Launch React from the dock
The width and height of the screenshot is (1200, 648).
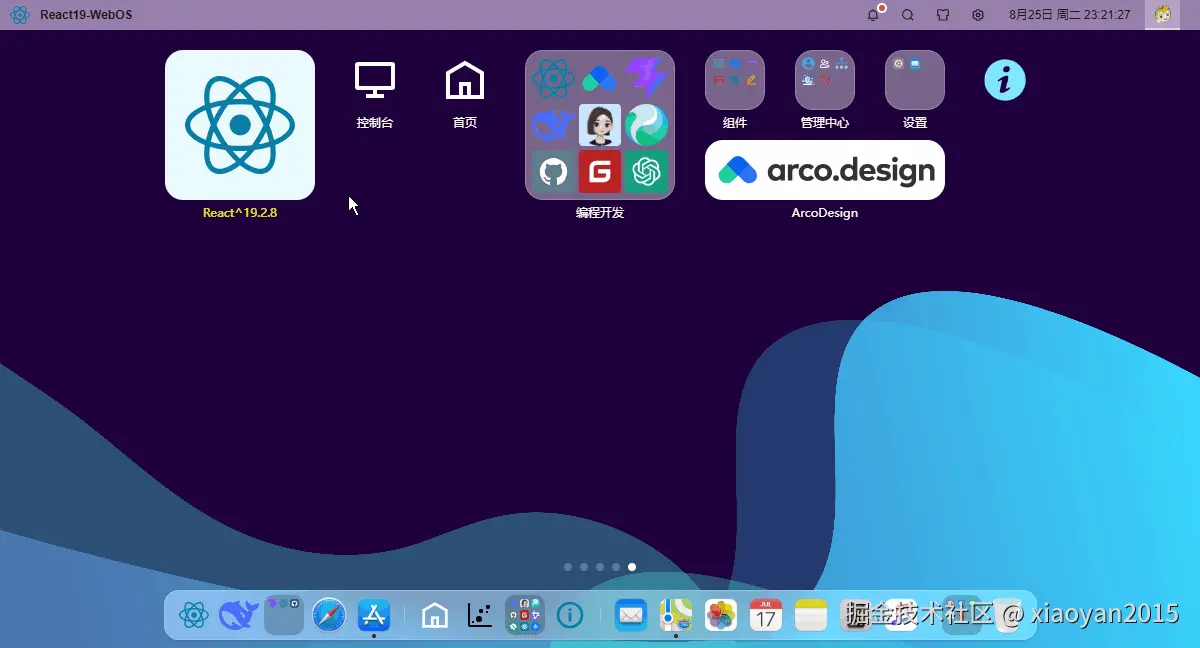click(194, 615)
